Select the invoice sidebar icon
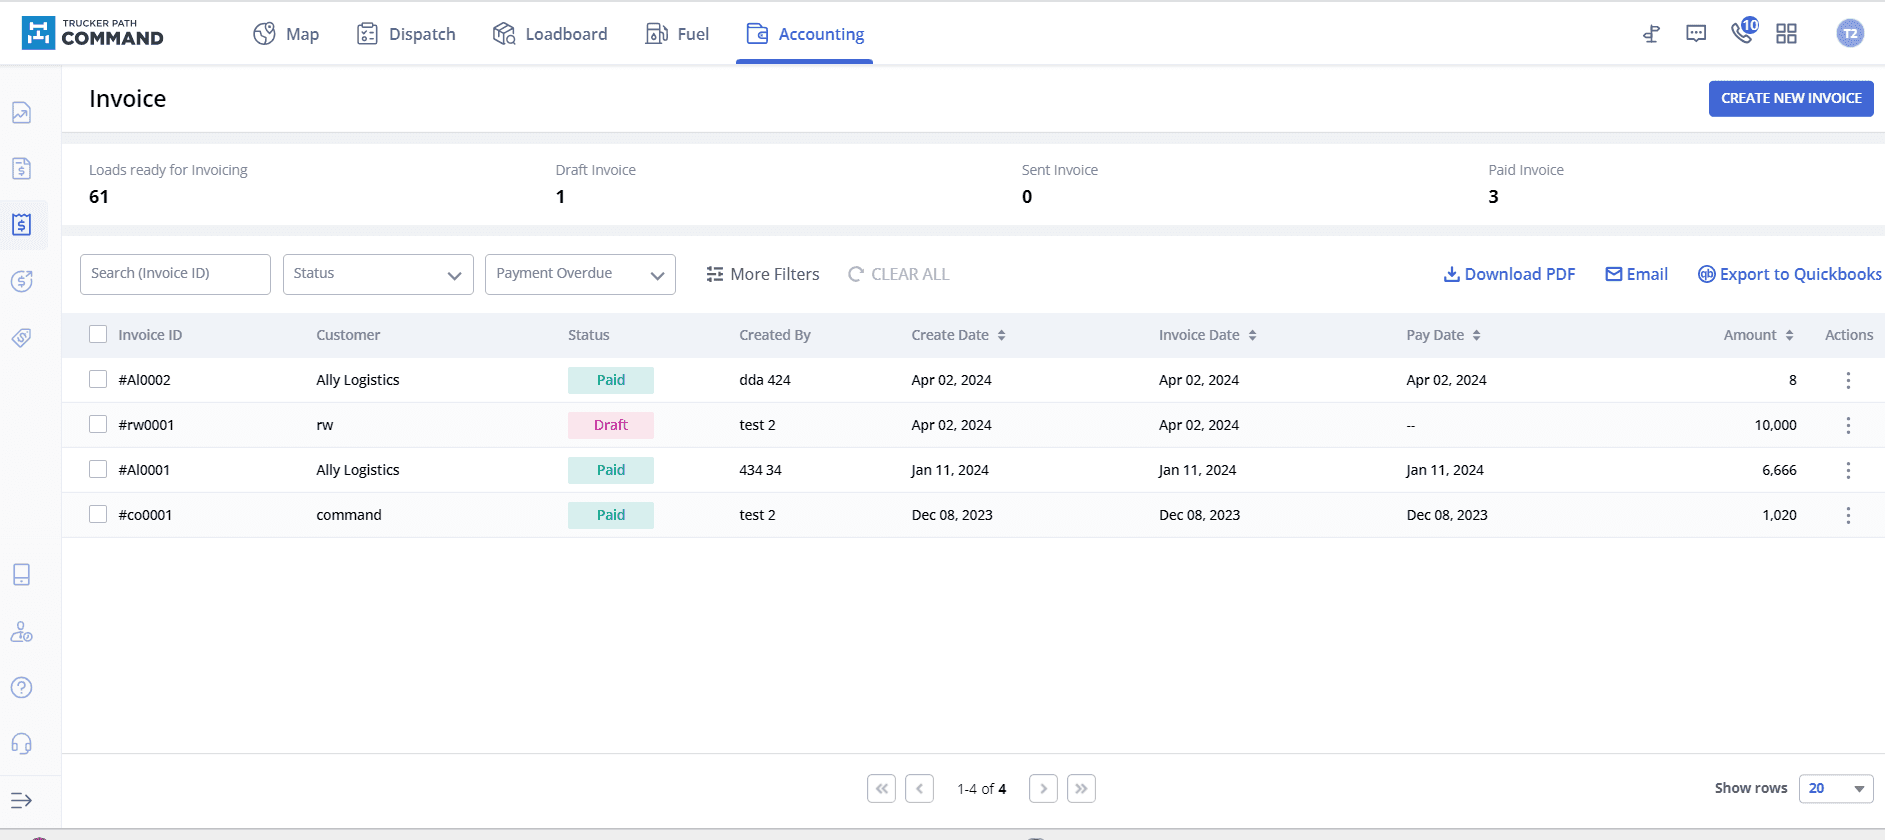This screenshot has width=1885, height=840. (x=21, y=224)
